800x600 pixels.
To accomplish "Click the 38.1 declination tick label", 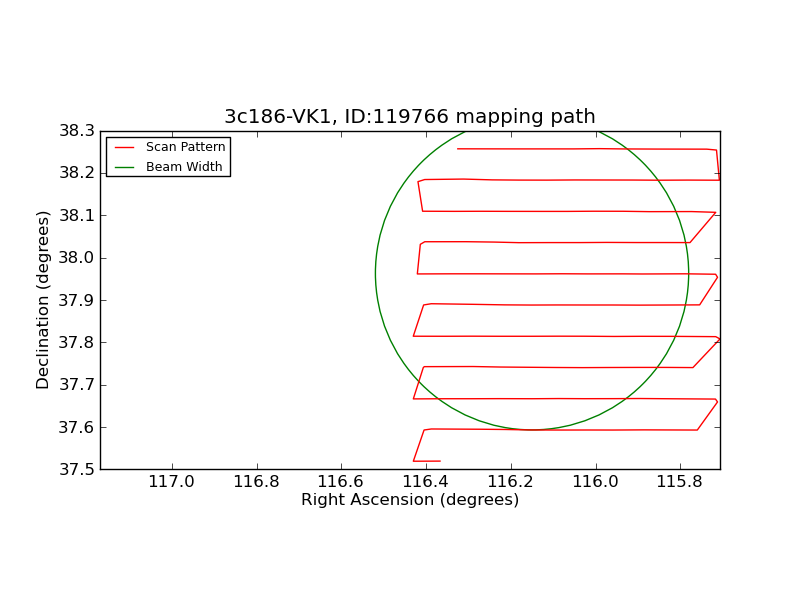I will tap(77, 216).
